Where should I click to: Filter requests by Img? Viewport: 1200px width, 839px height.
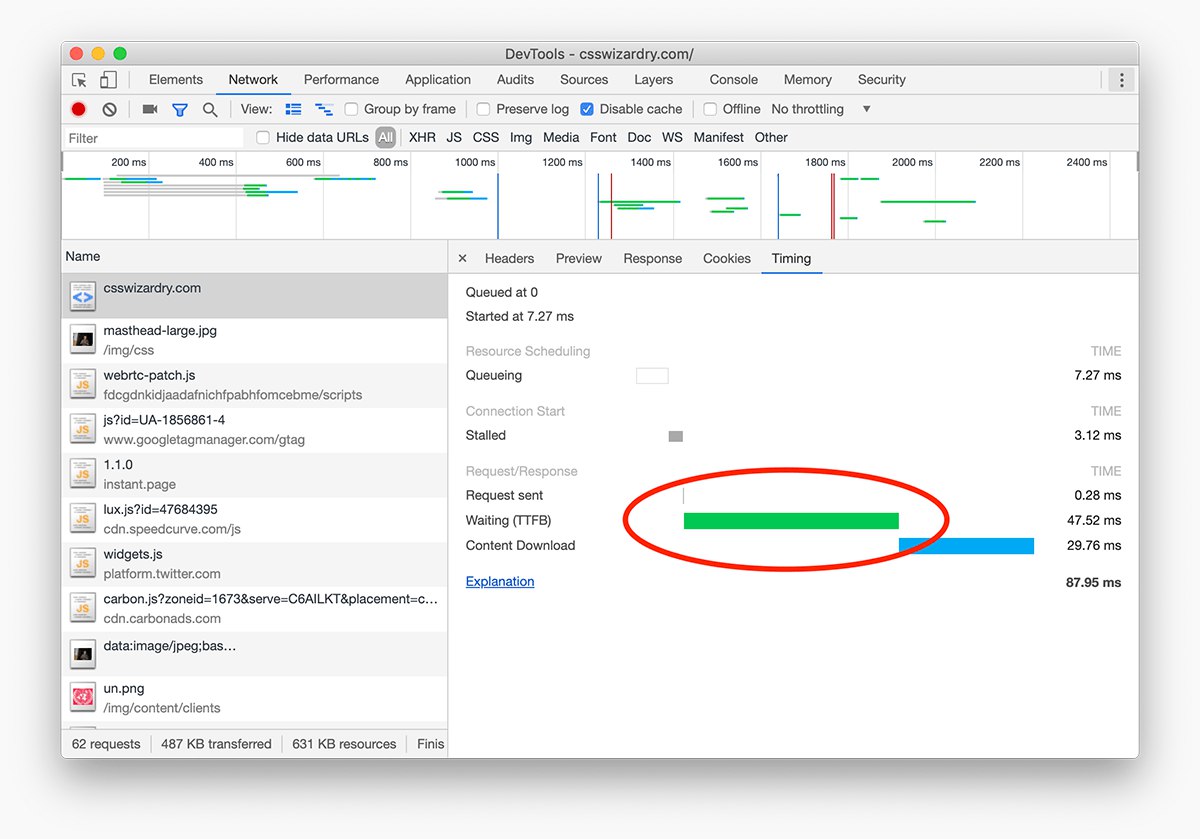tap(521, 137)
